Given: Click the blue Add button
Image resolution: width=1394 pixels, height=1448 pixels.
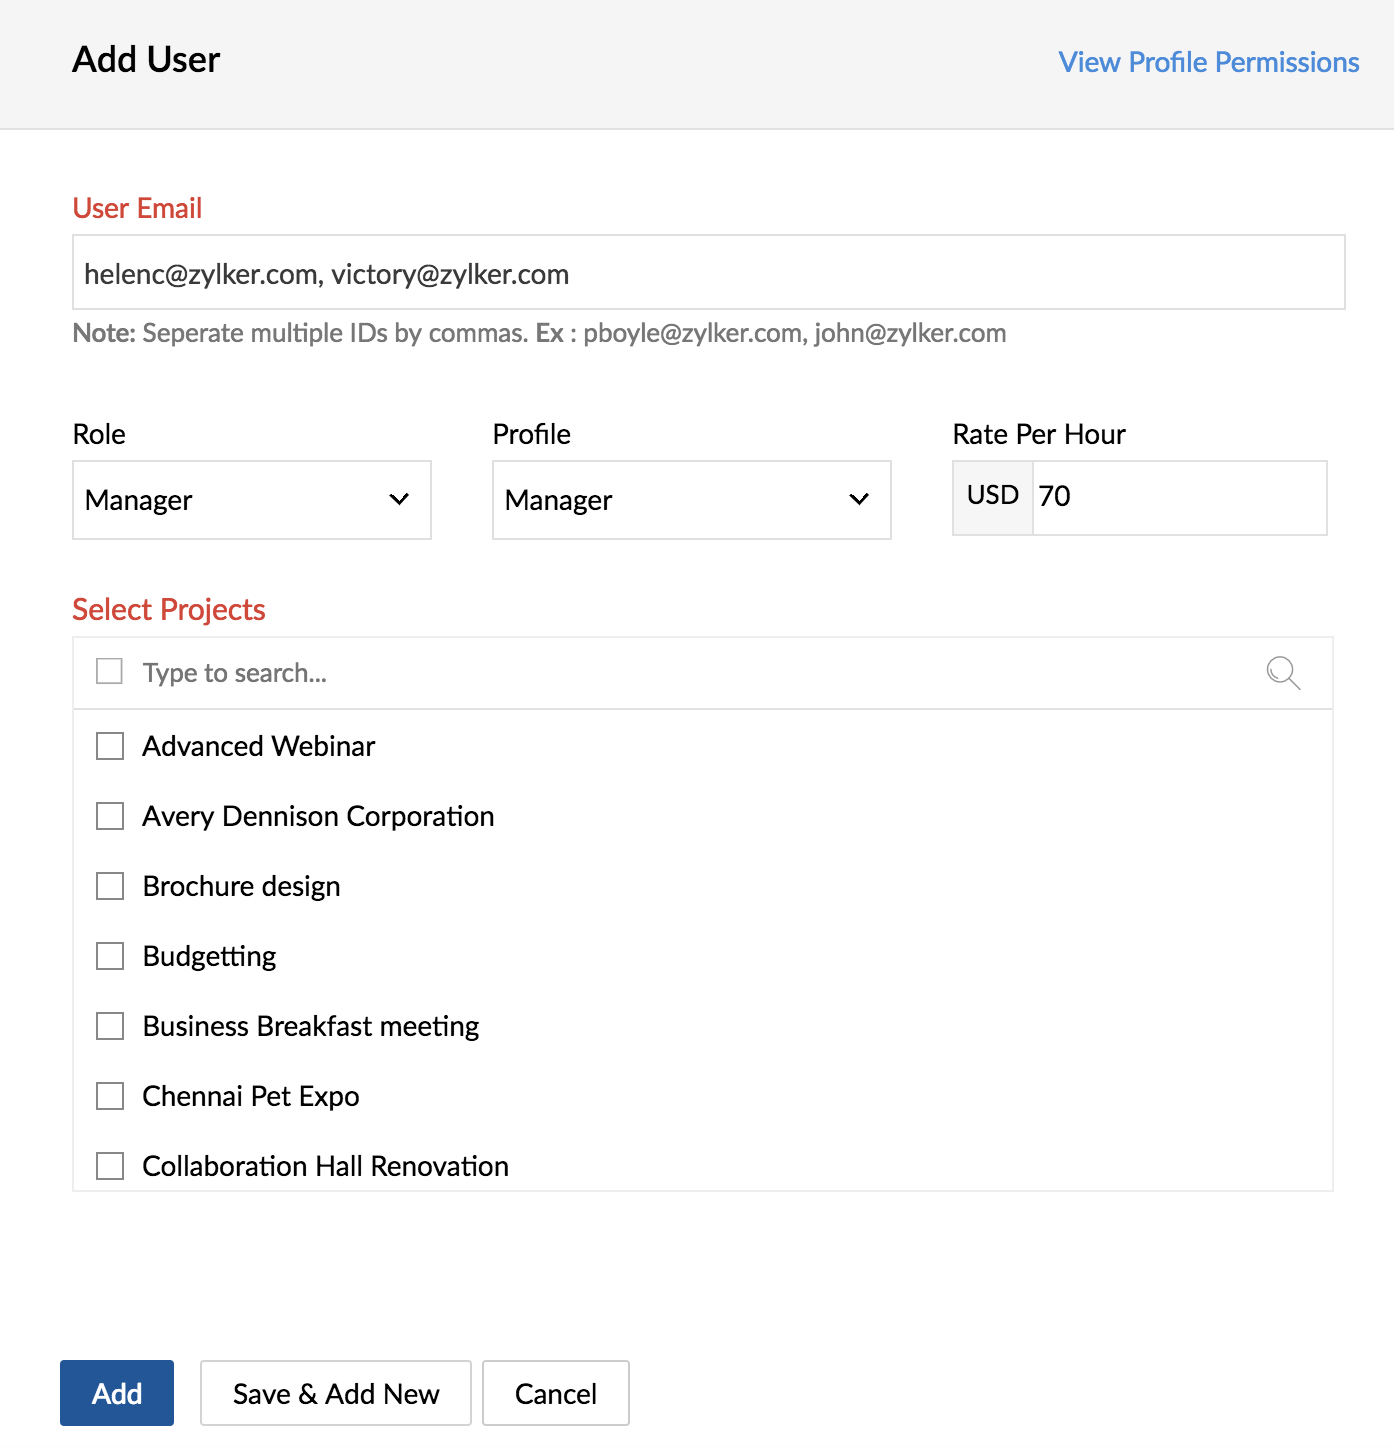Looking at the screenshot, I should (117, 1393).
